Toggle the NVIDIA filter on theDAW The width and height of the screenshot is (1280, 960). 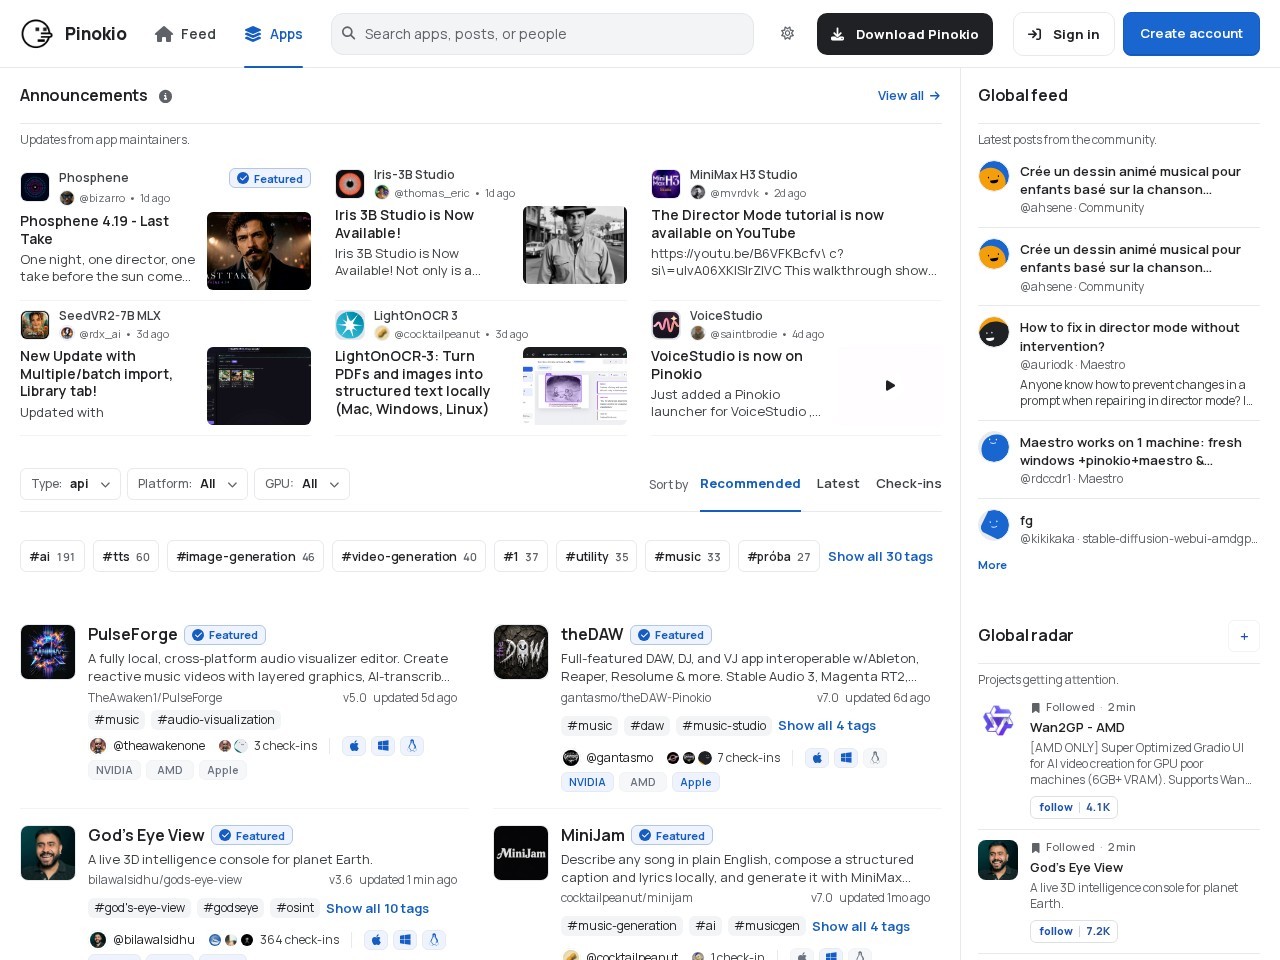coord(587,782)
